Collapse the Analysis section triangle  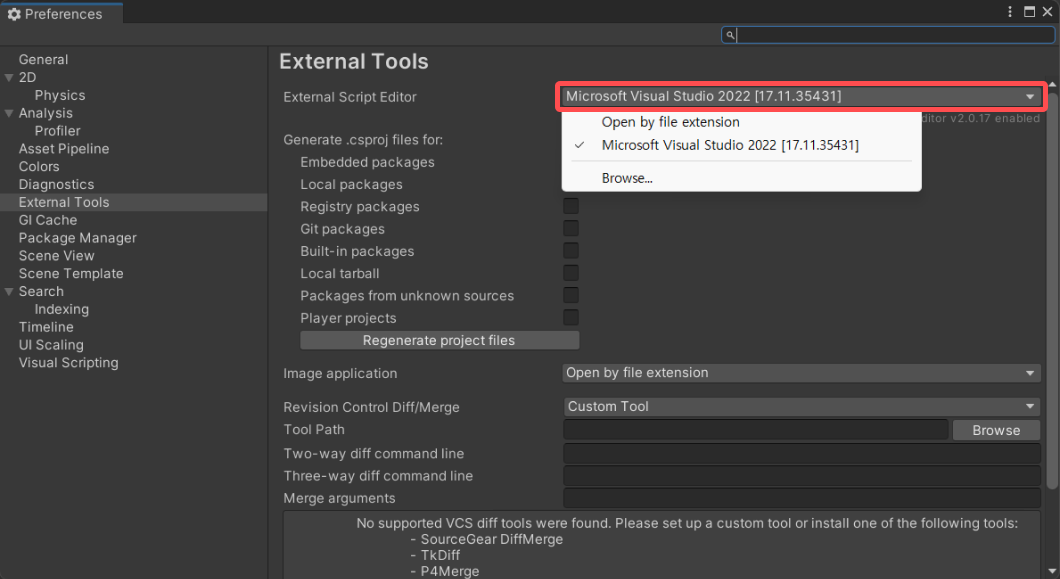[x=9, y=114]
